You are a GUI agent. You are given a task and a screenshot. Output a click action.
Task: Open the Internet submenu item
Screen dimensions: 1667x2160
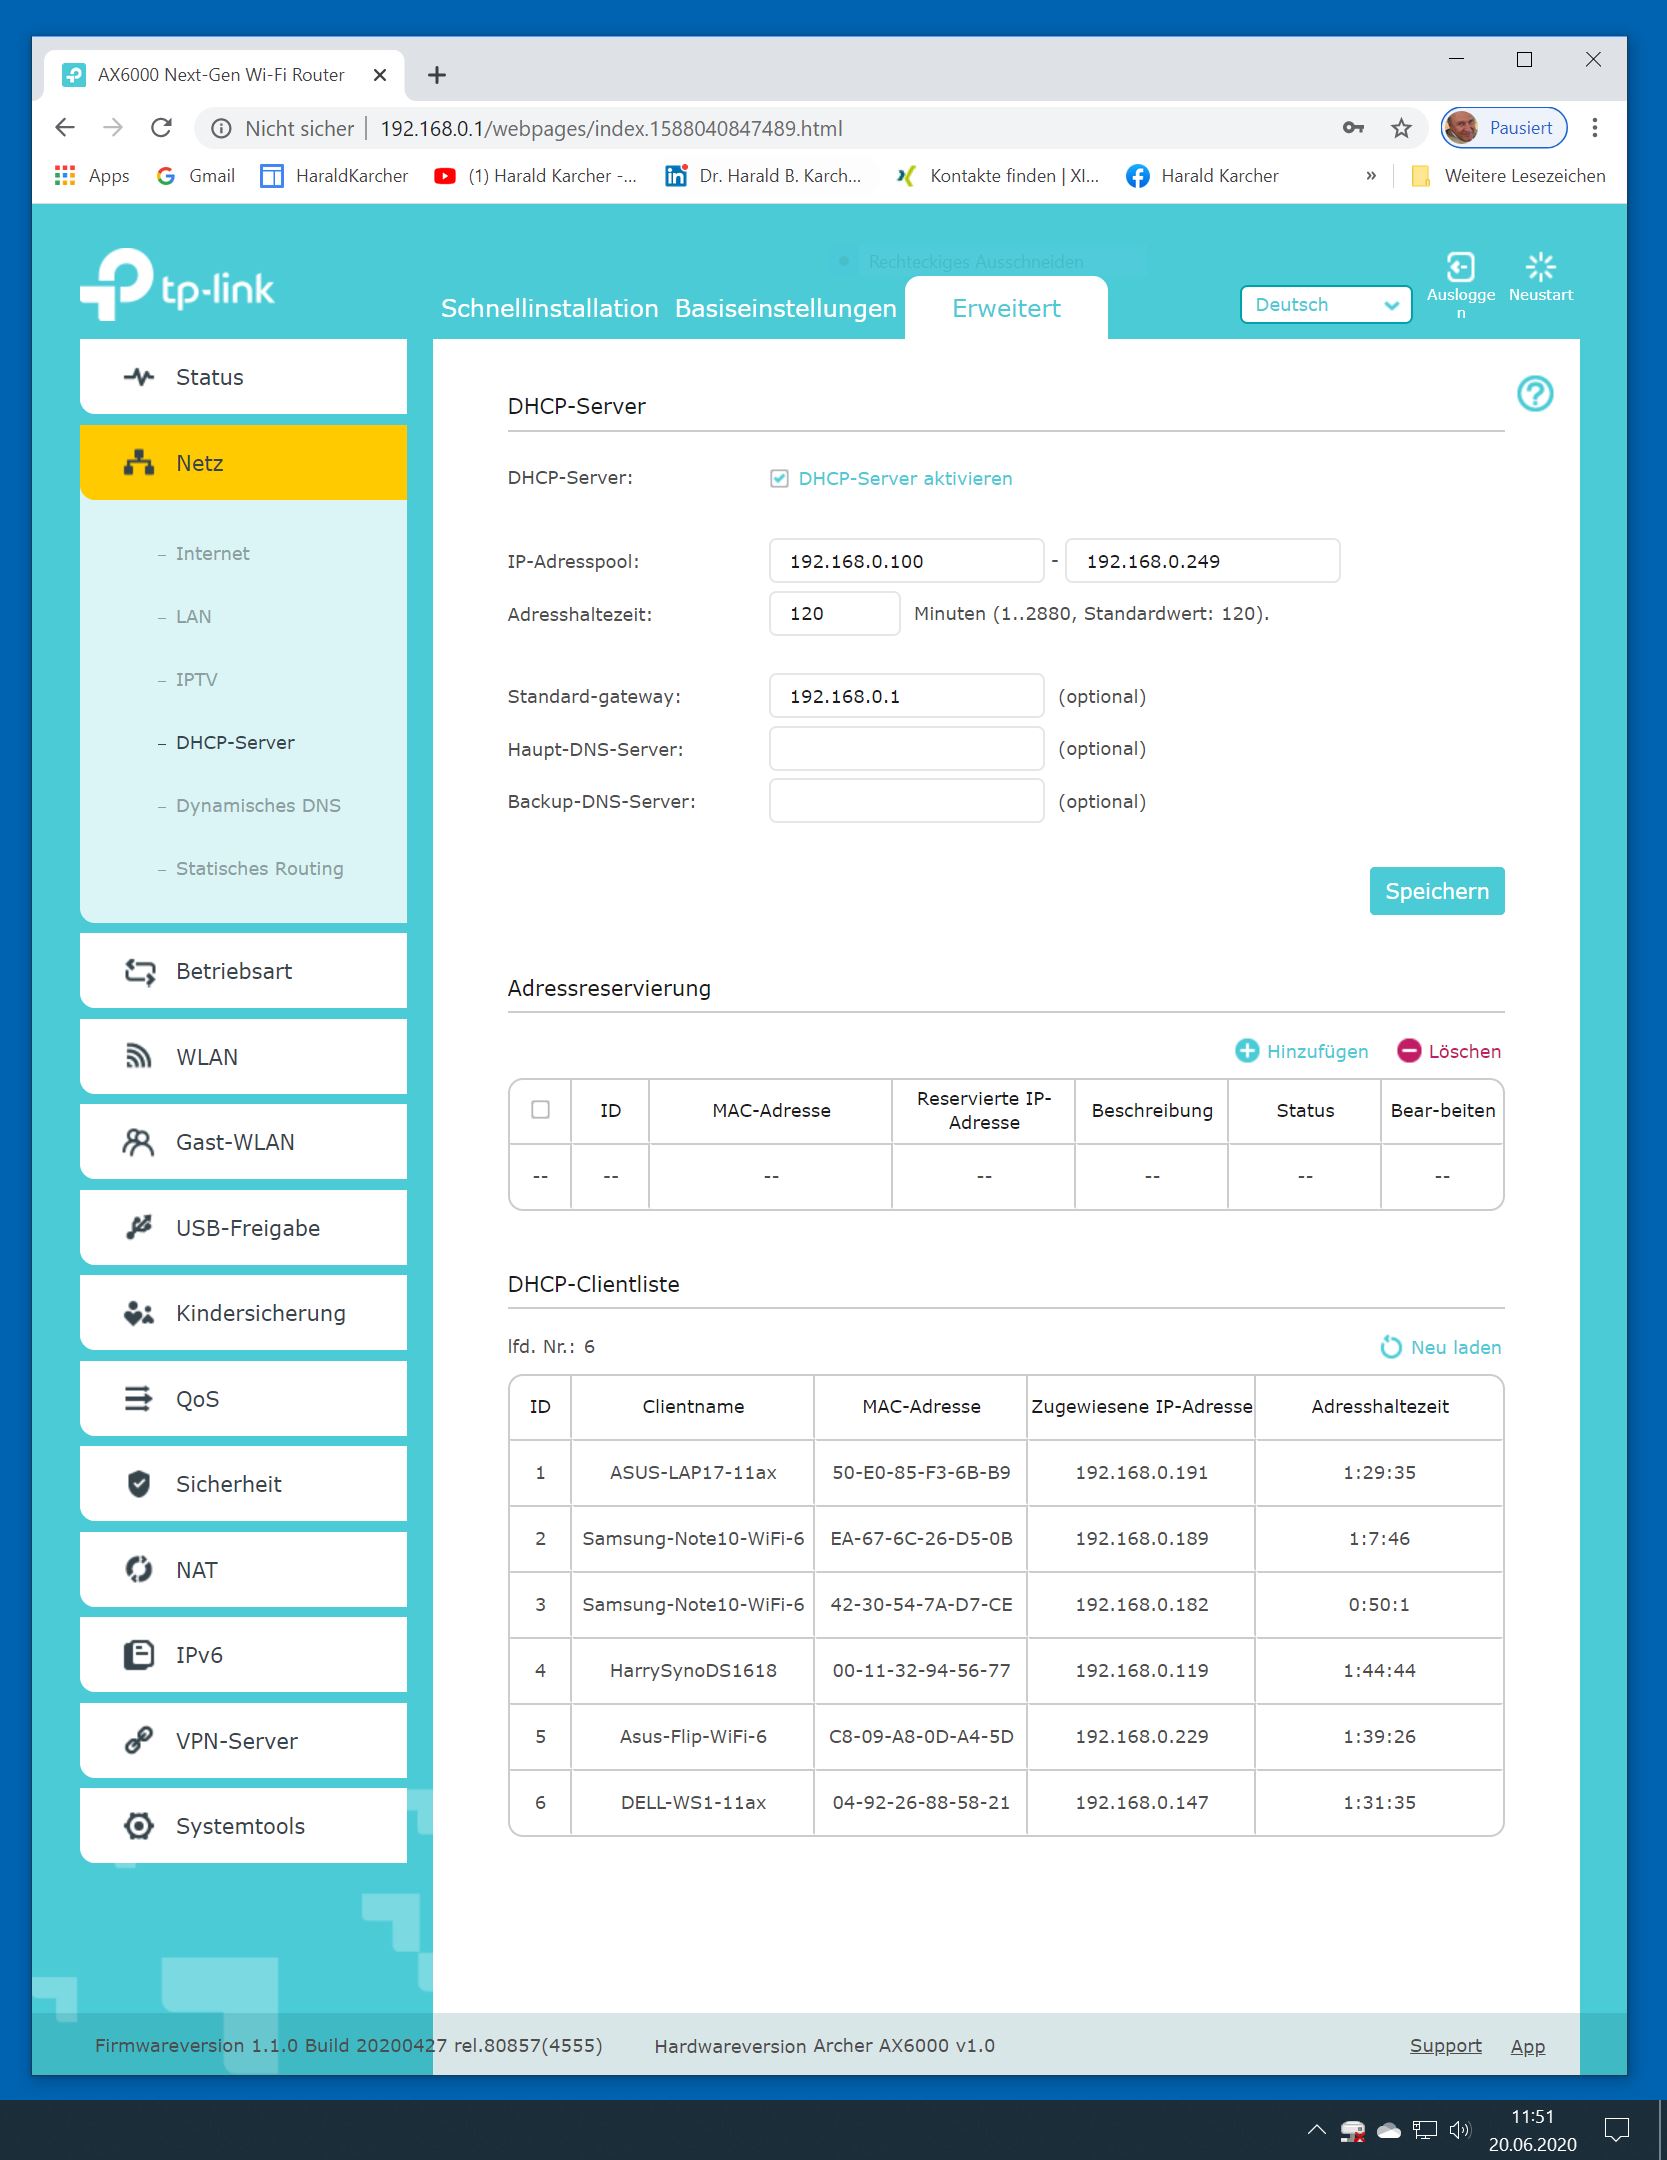coord(212,553)
